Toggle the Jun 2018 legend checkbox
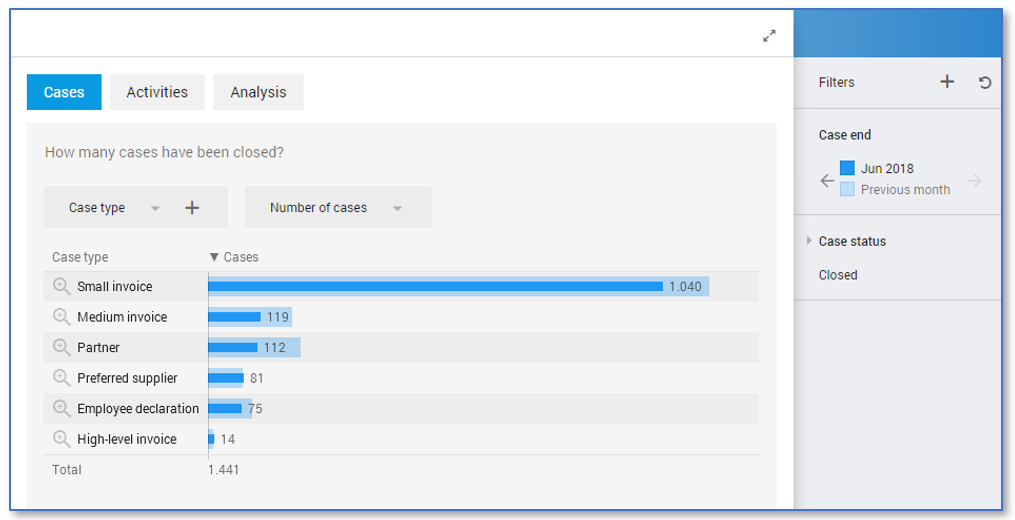Screen dimensions: 1015x520 pyautogui.click(x=847, y=169)
